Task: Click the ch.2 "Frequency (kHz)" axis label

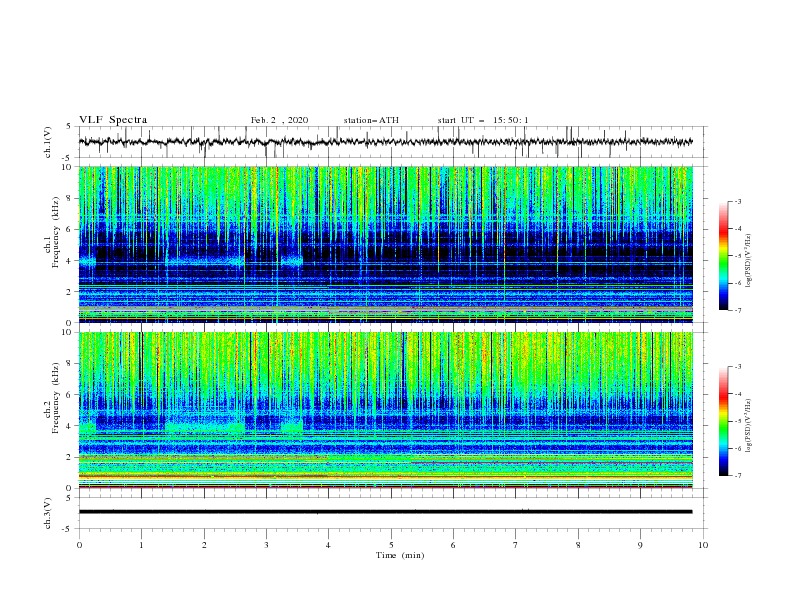Action: [x=56, y=397]
